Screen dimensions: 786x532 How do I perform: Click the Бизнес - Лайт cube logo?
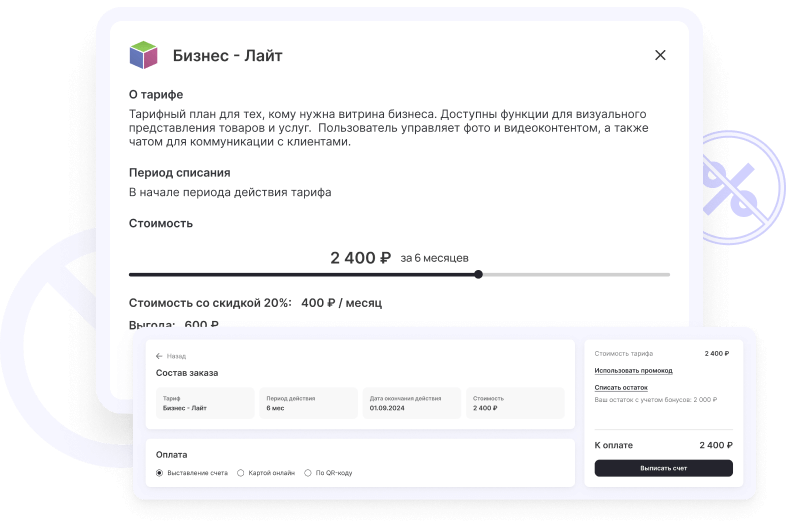pyautogui.click(x=144, y=55)
